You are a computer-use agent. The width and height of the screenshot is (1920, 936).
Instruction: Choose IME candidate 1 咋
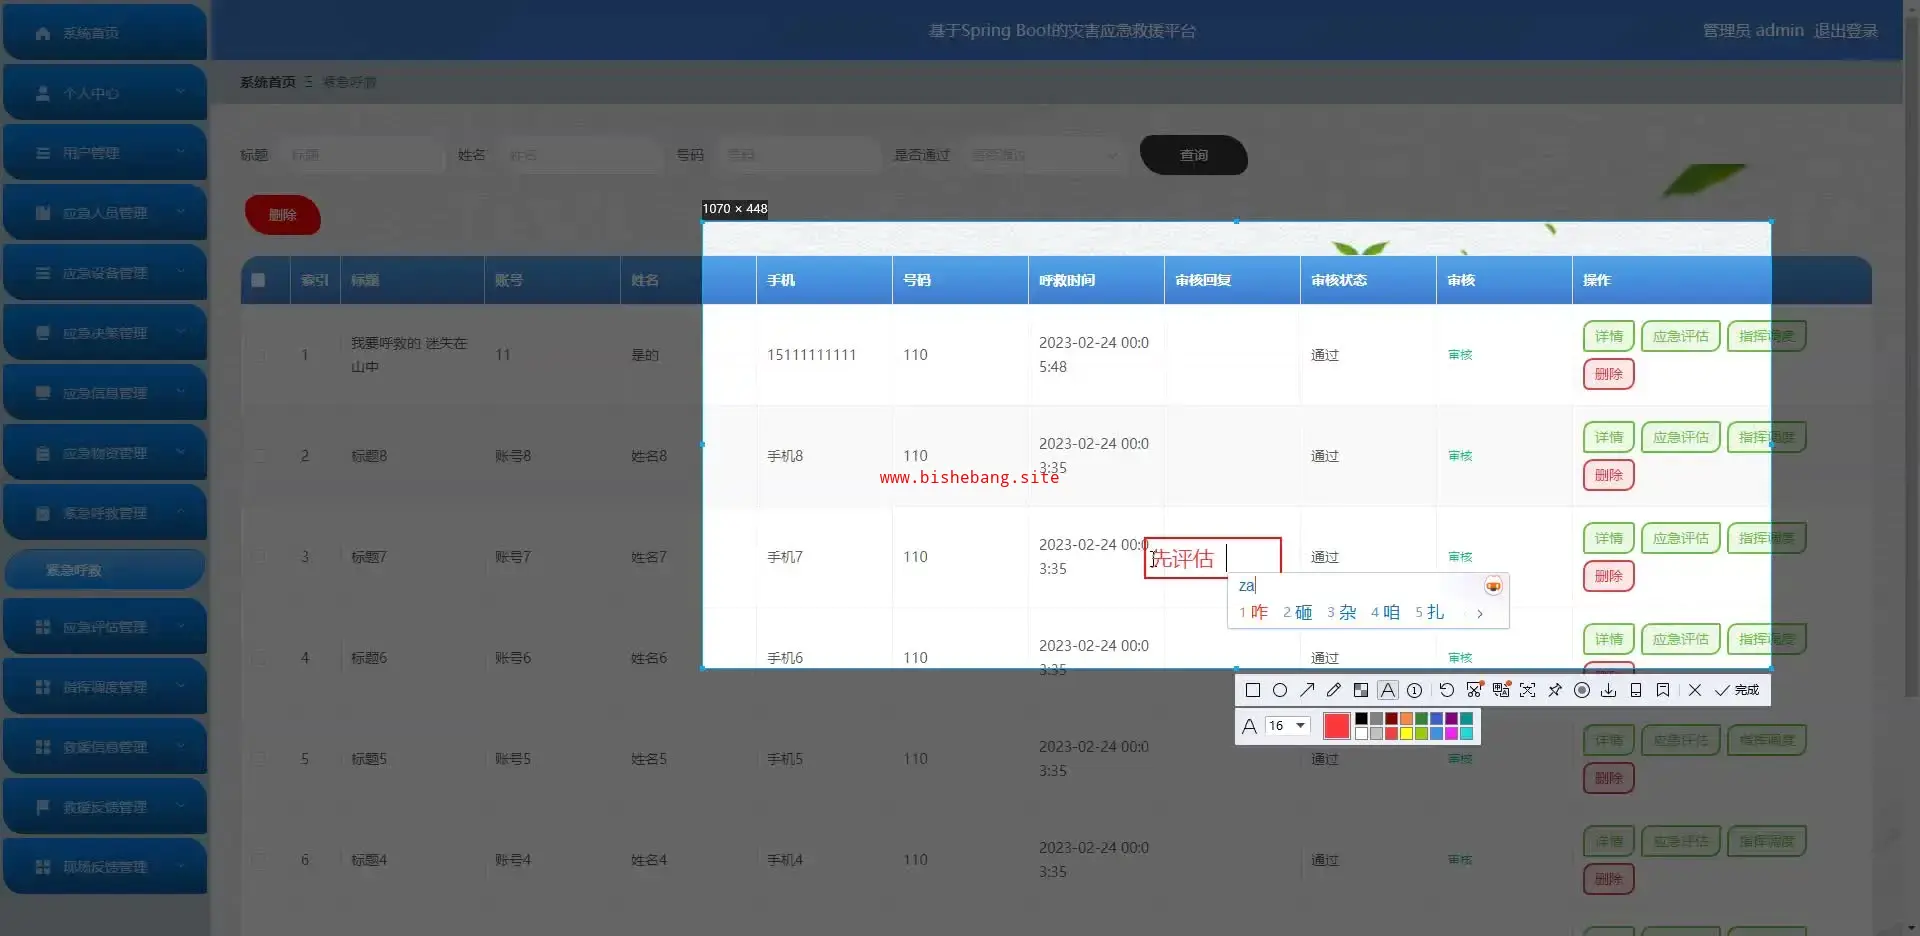pyautogui.click(x=1253, y=613)
